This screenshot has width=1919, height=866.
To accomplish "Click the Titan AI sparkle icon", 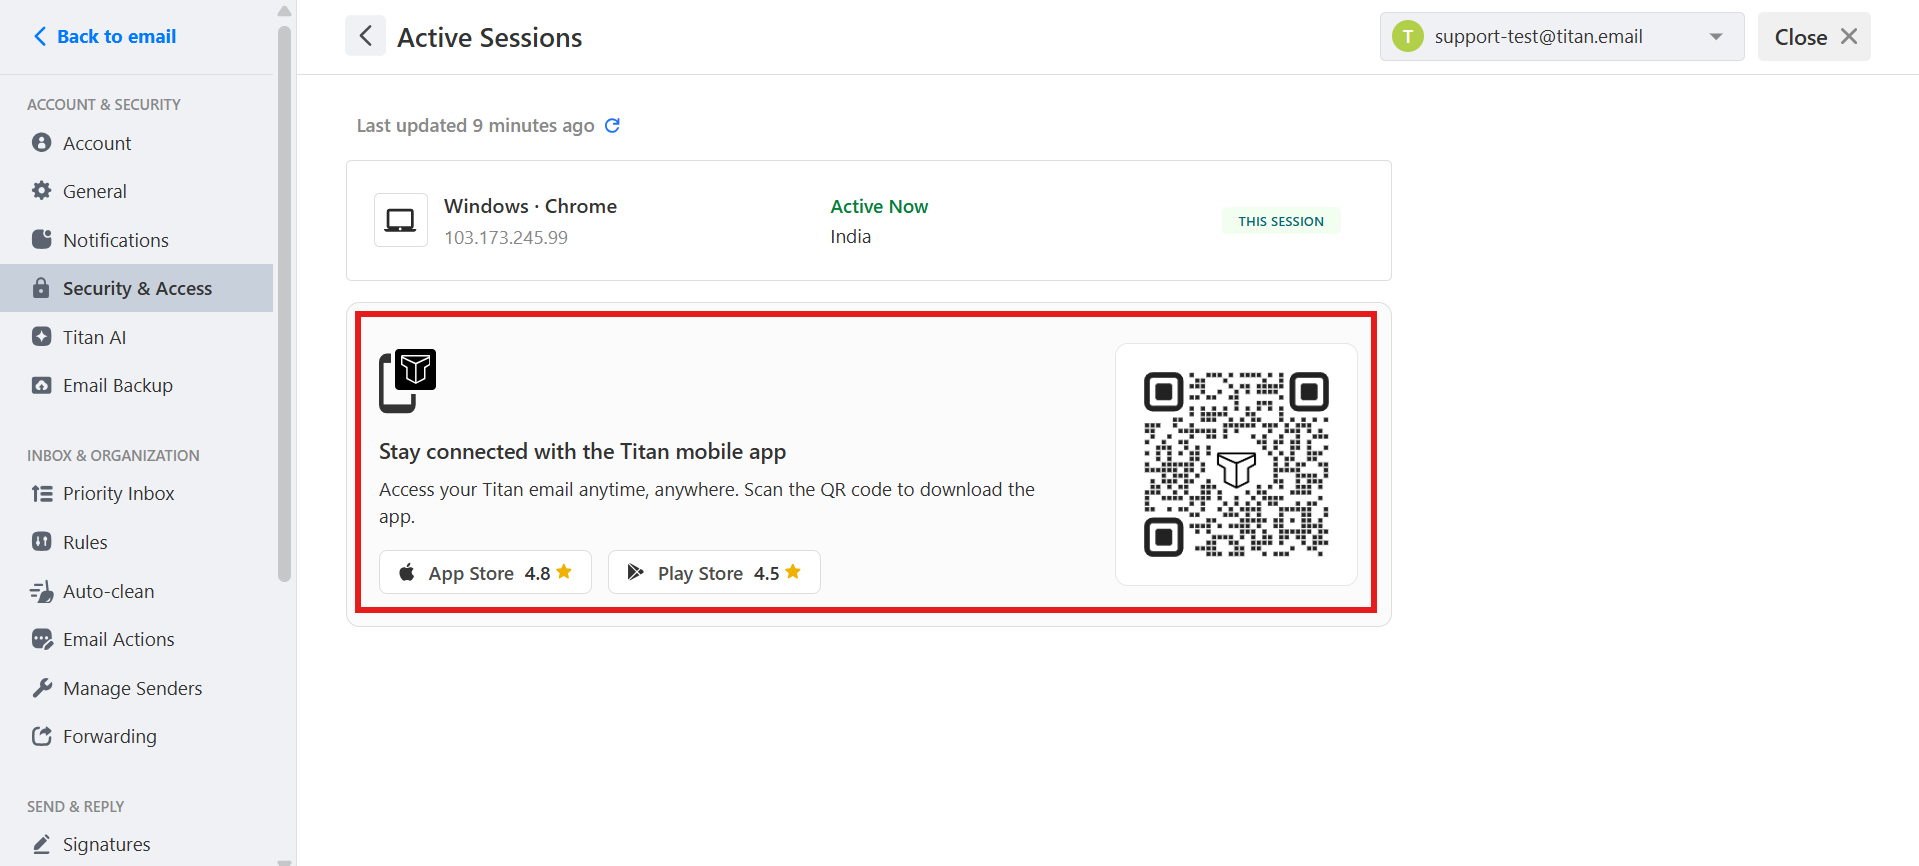I will [x=41, y=337].
